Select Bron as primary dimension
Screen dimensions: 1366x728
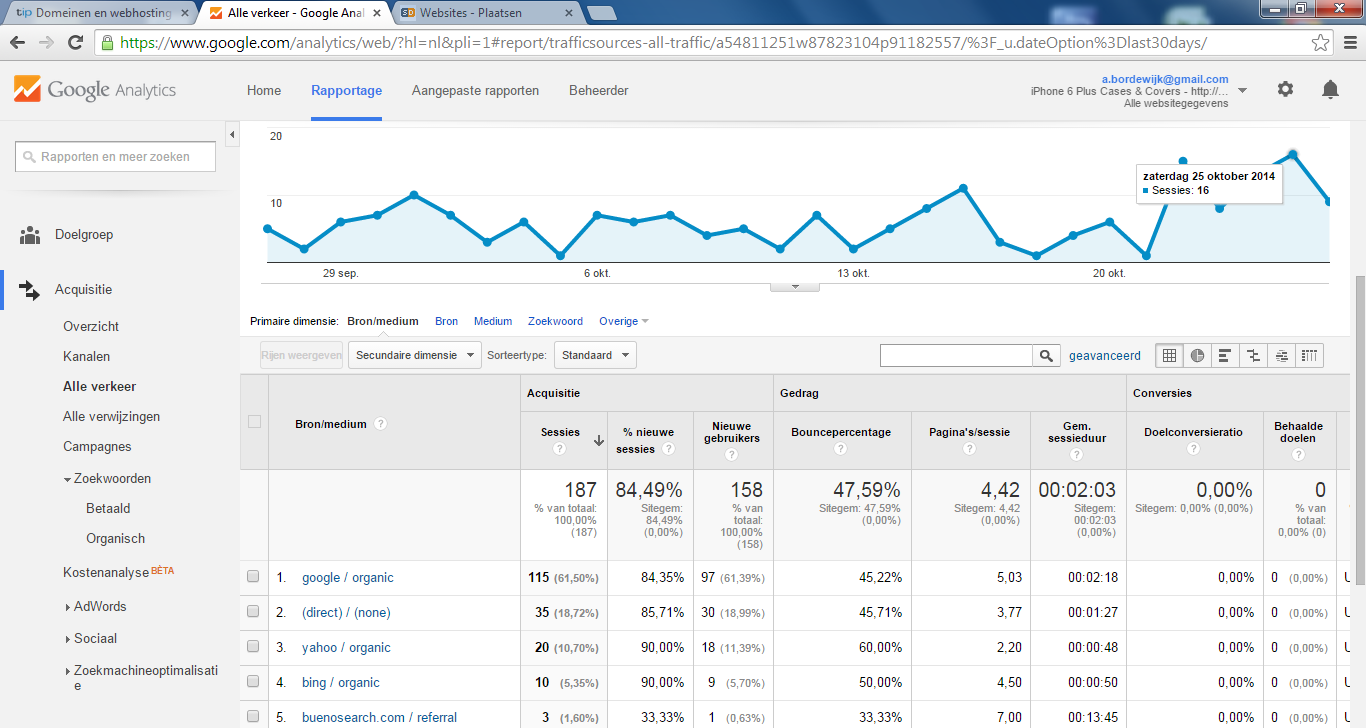coord(446,321)
